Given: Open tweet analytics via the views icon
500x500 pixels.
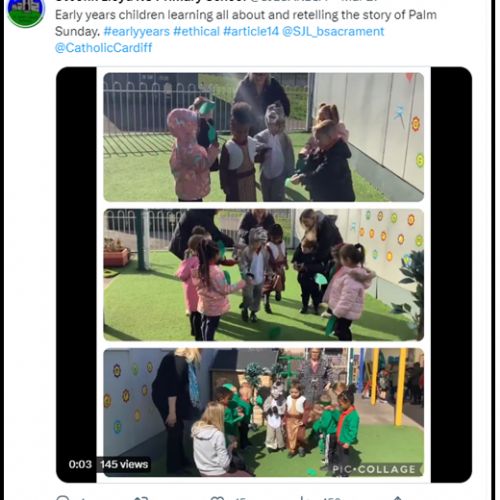Looking at the screenshot, I should [x=303, y=498].
